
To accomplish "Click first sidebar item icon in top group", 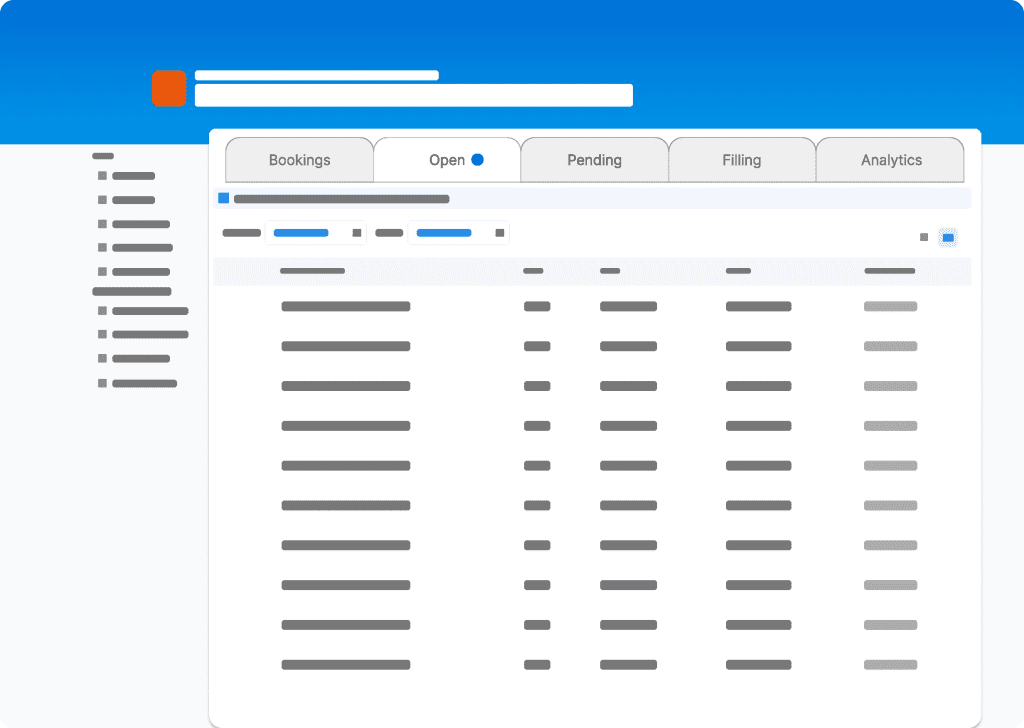I will point(102,176).
